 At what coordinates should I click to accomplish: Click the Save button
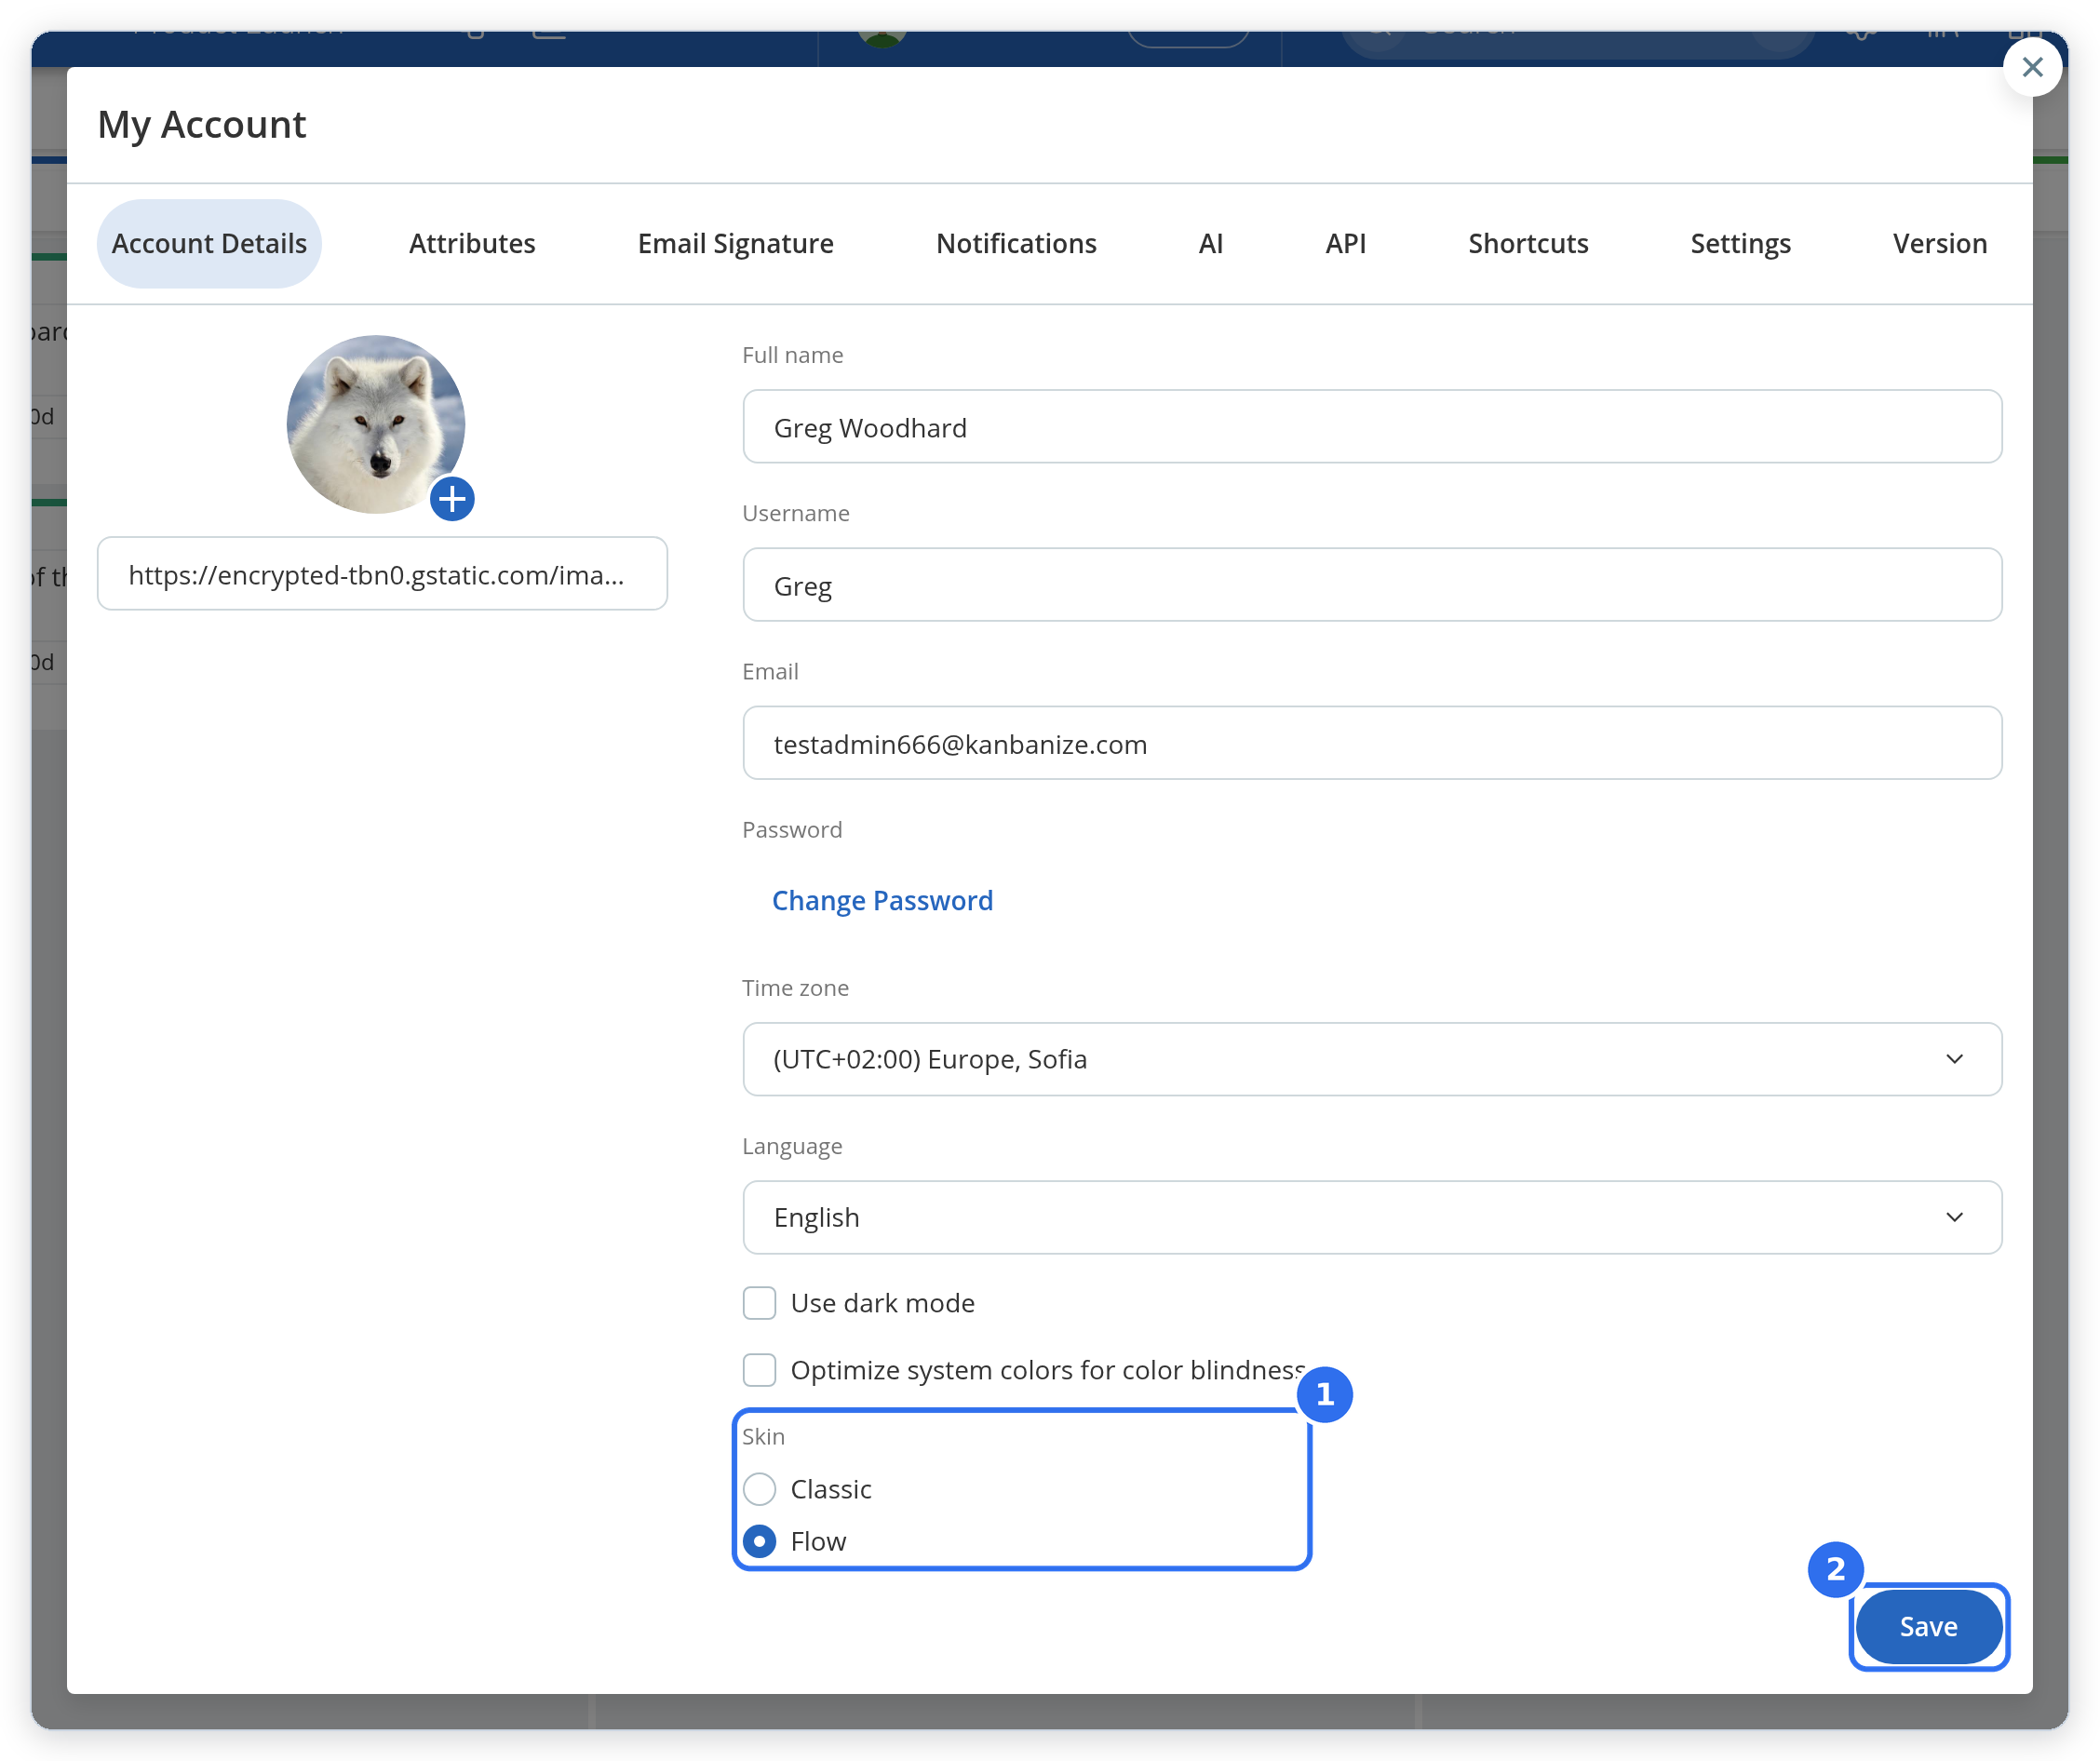pos(1928,1627)
